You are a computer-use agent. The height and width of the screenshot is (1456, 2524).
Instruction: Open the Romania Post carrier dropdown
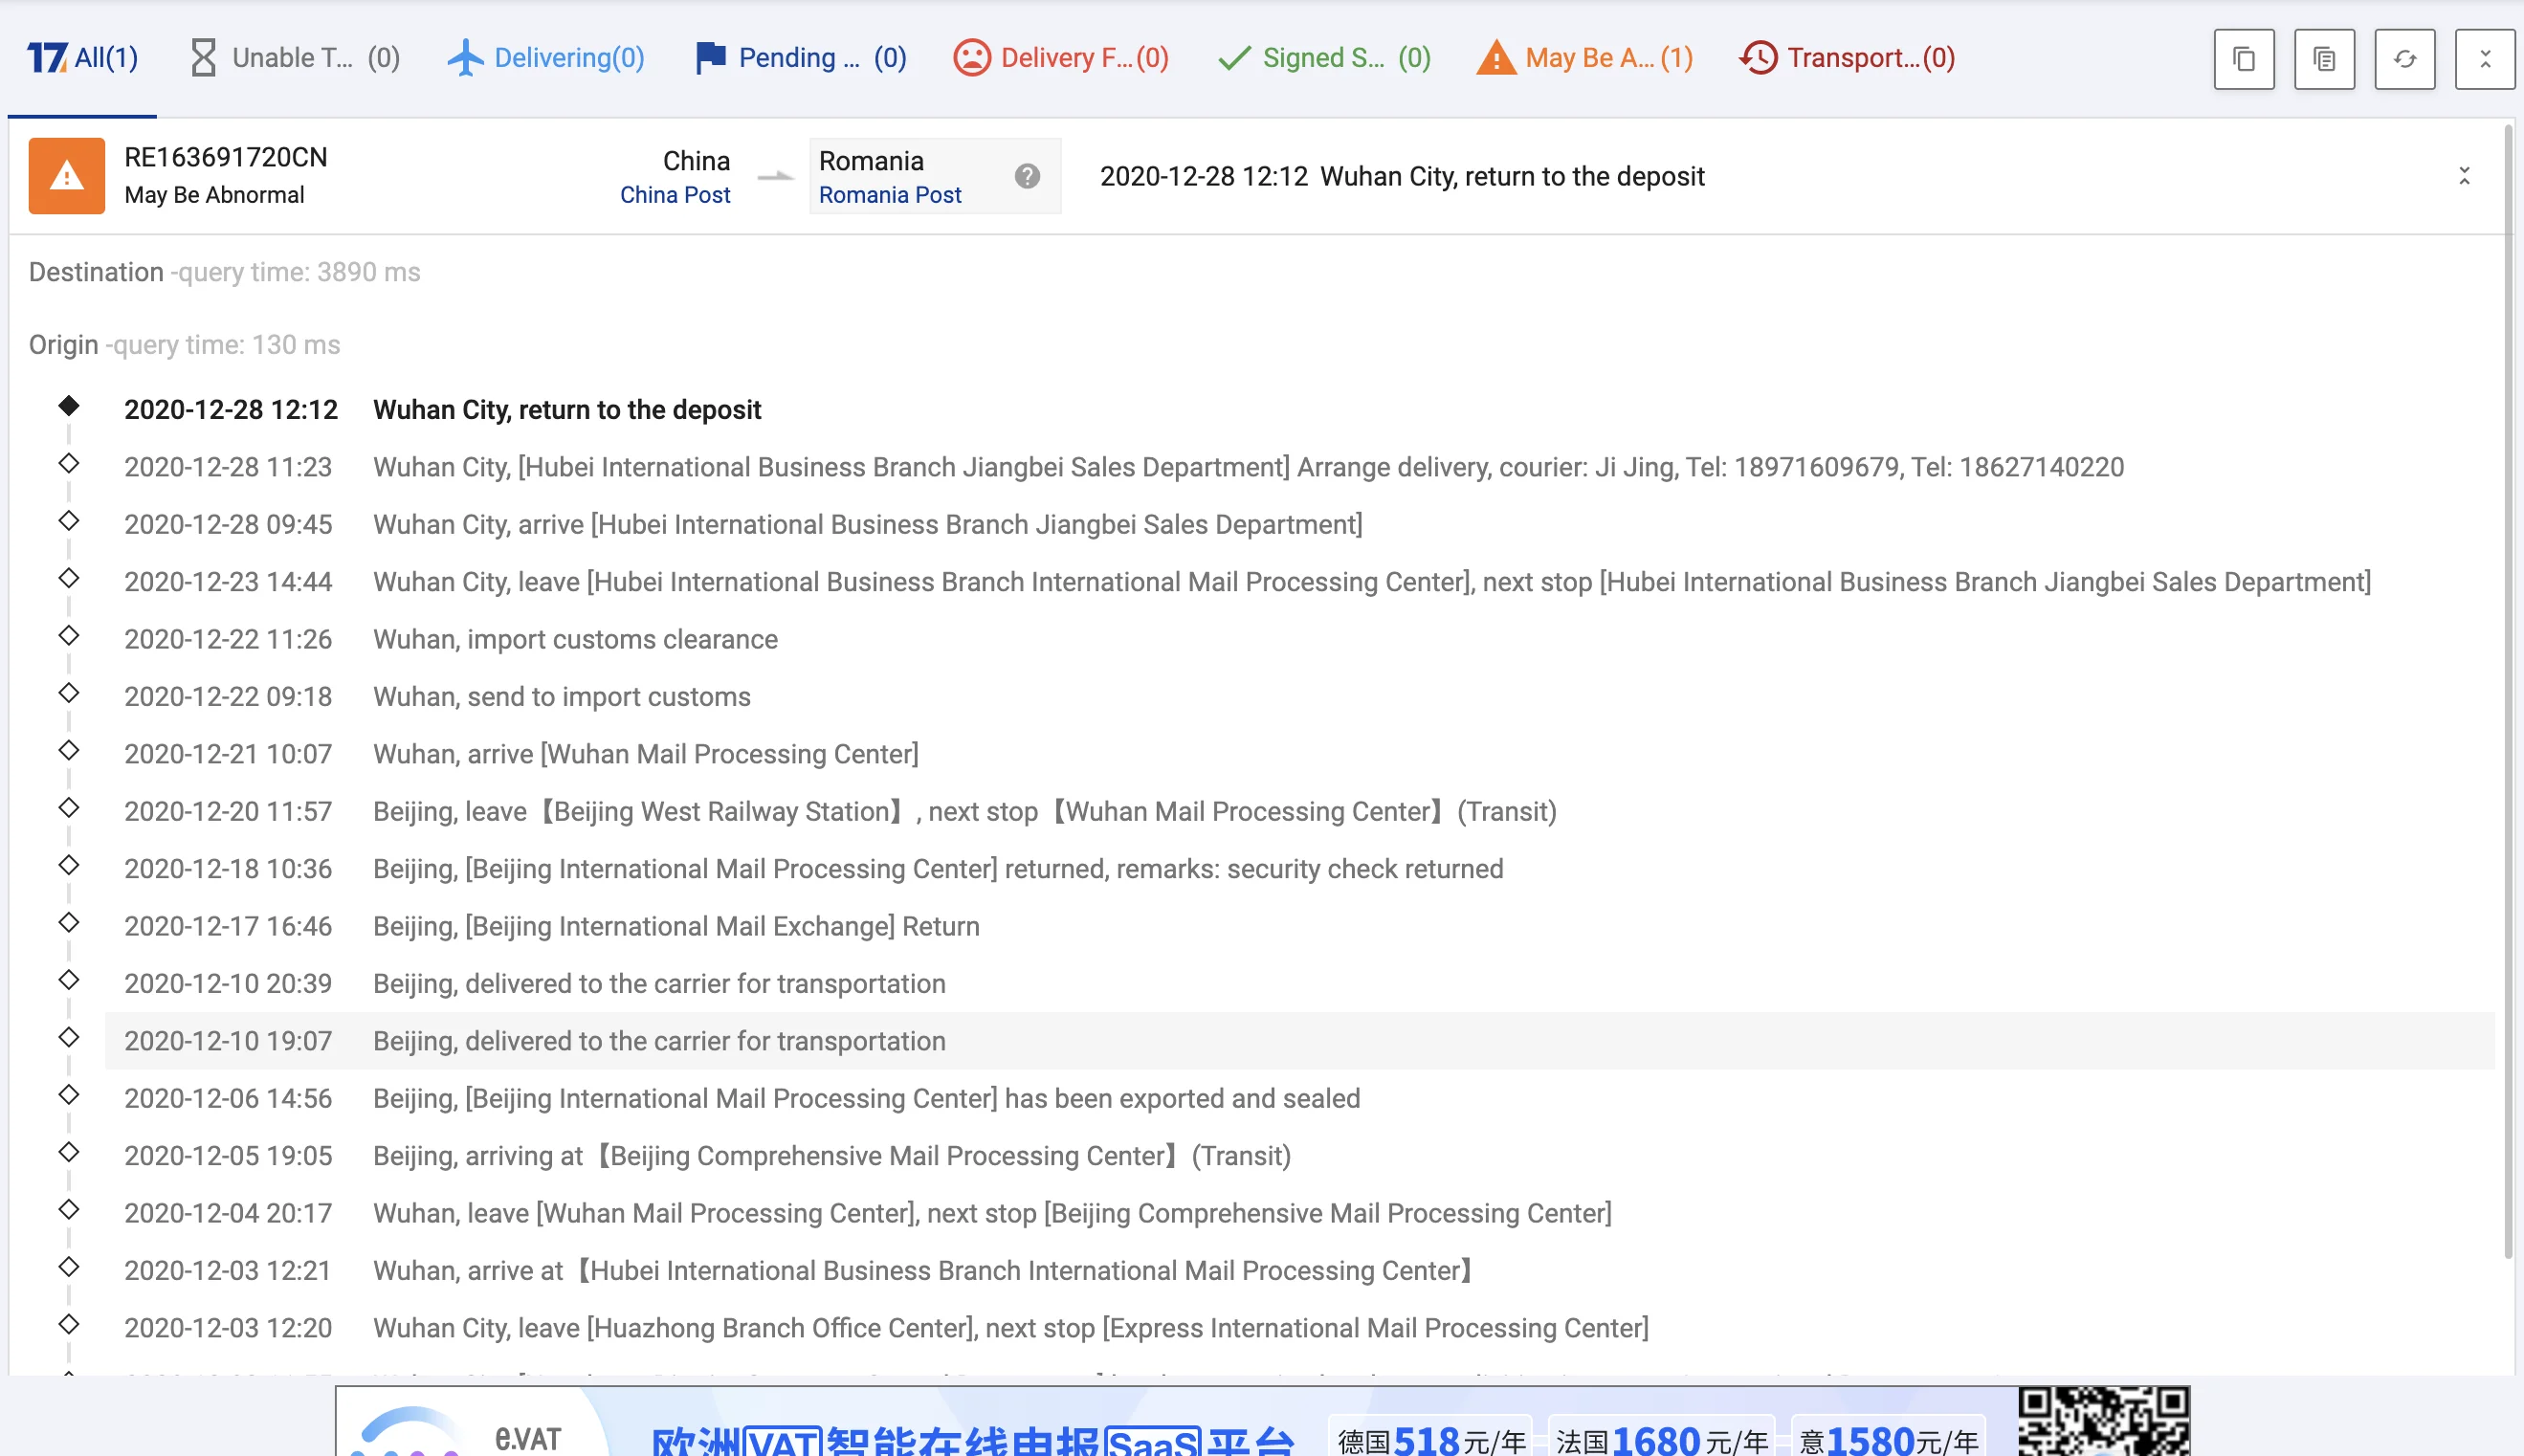pyautogui.click(x=889, y=195)
